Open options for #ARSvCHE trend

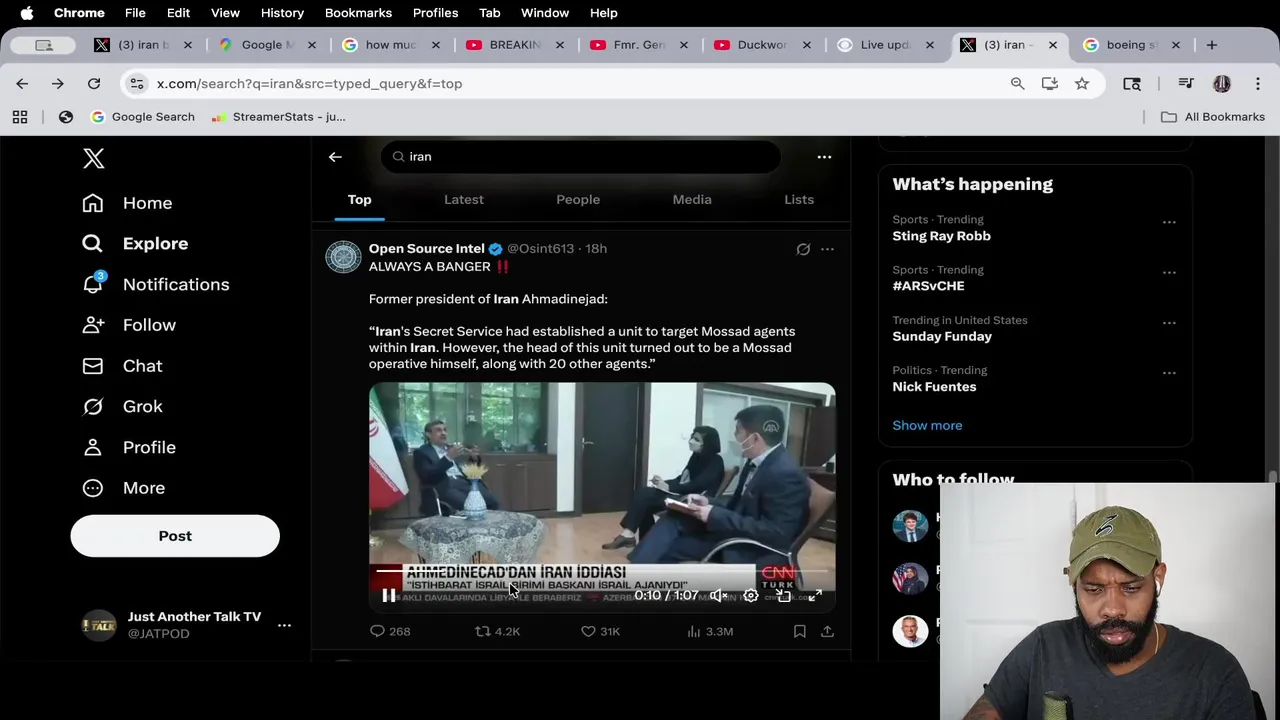point(1169,272)
